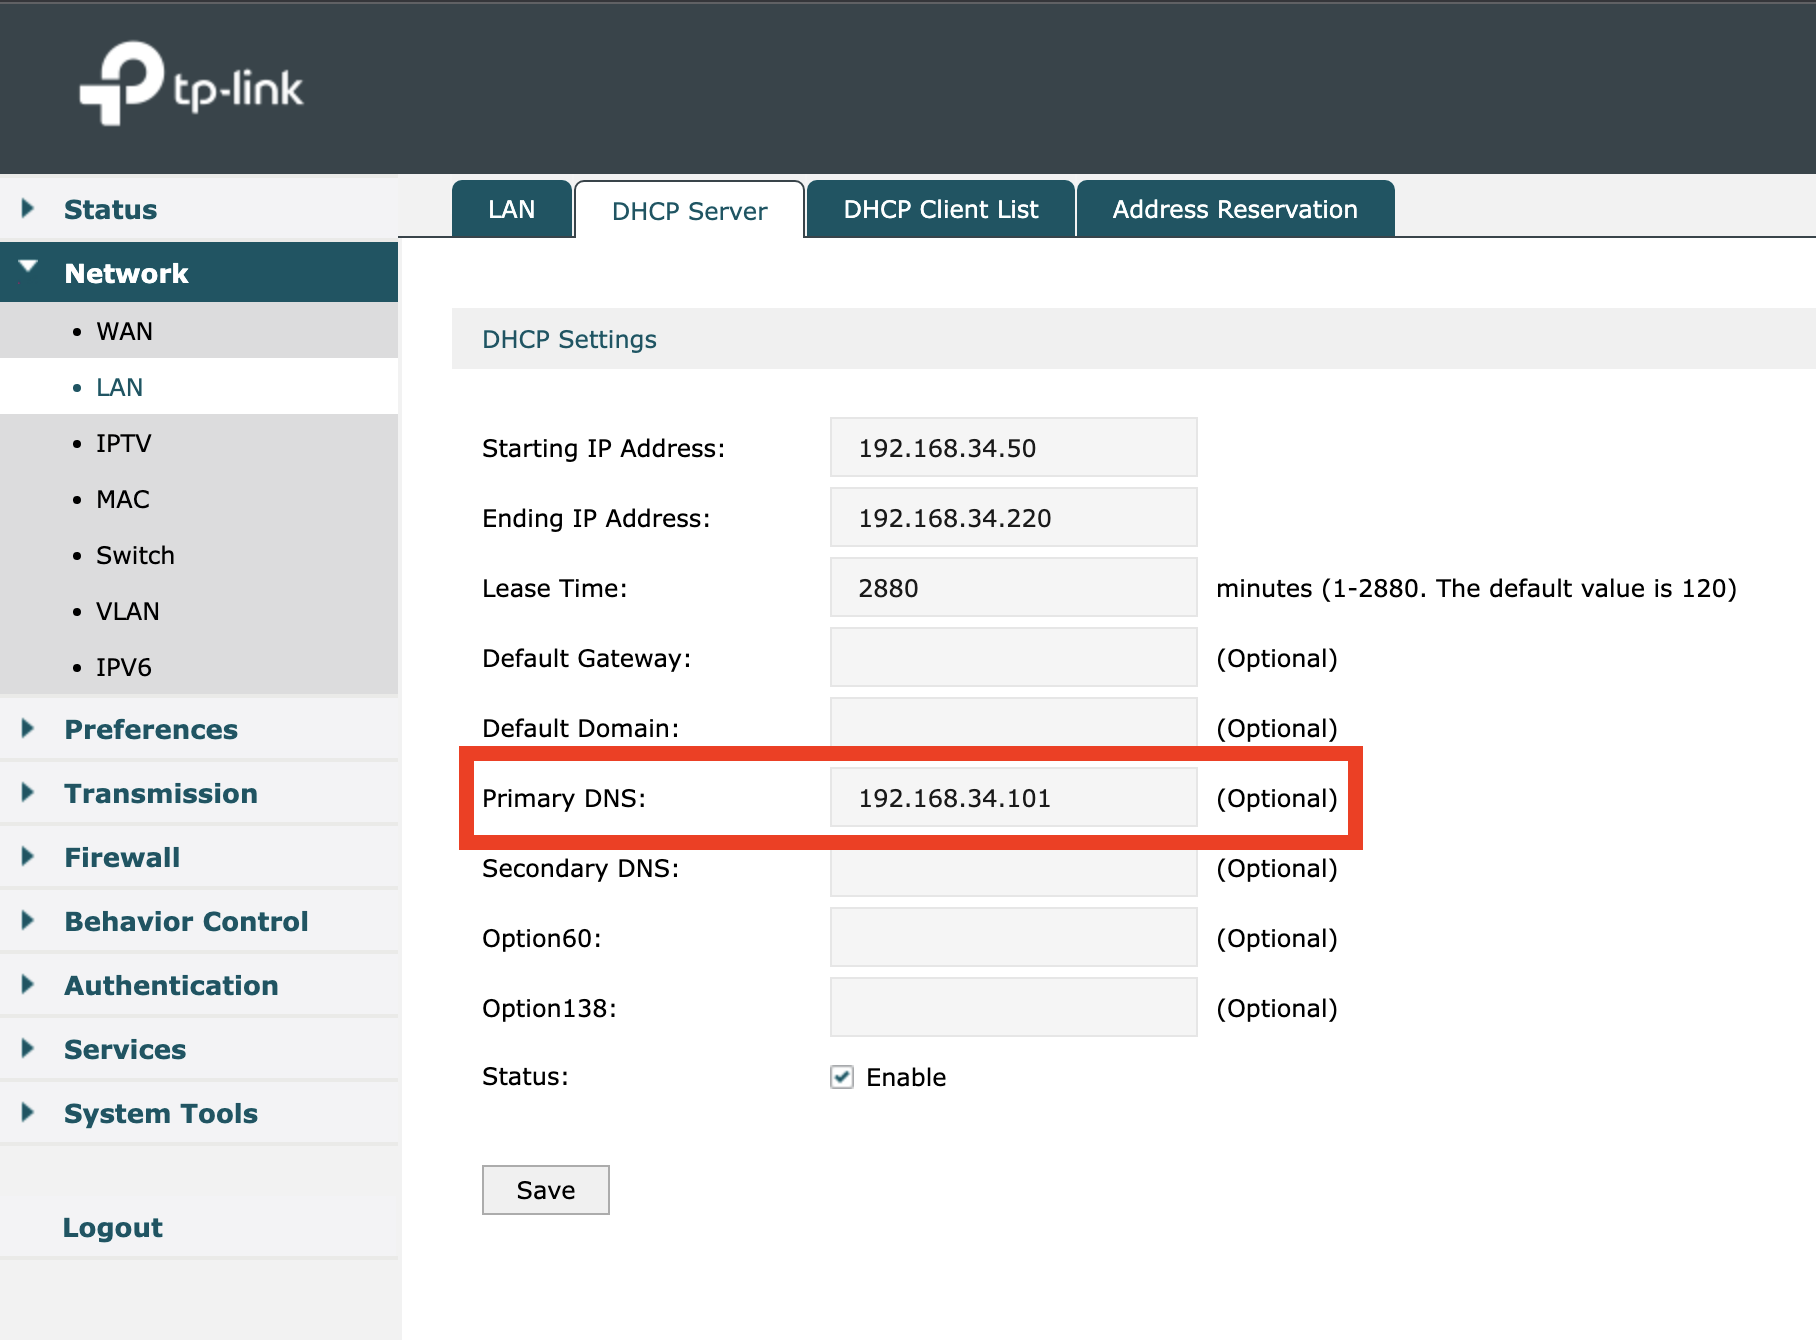Collapse the Network section arrow
The image size is (1816, 1340).
[x=28, y=267]
